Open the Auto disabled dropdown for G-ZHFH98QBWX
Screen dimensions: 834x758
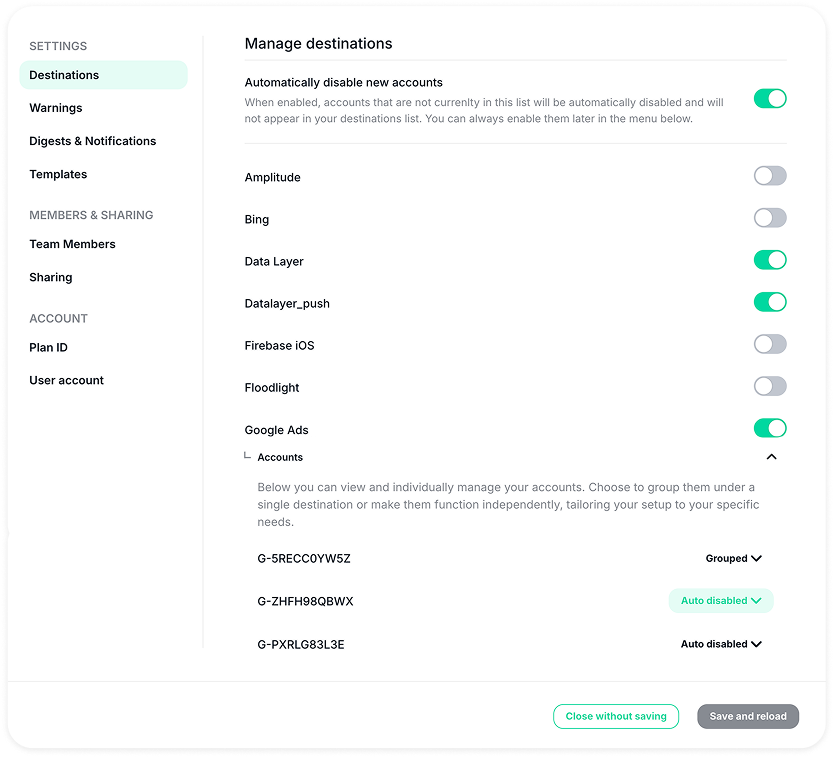(x=721, y=600)
